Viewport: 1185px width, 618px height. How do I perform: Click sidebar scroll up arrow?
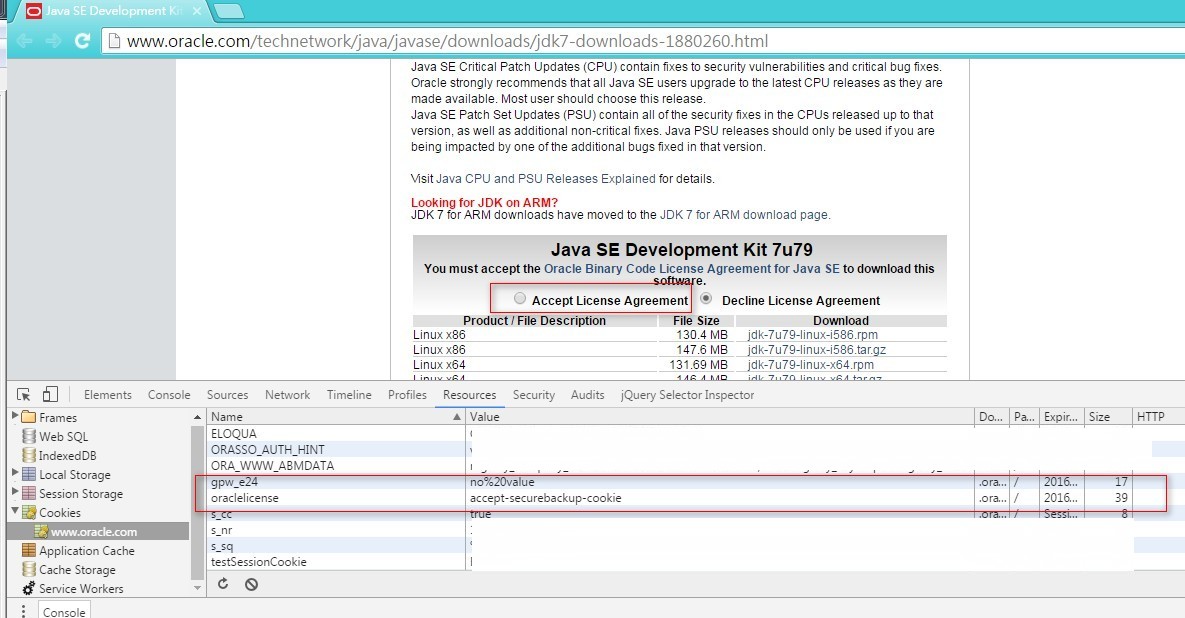tap(197, 417)
